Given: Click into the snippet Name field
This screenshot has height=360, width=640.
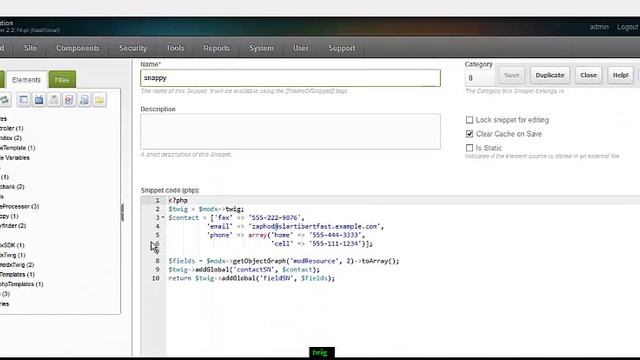Looking at the screenshot, I should tap(291, 78).
